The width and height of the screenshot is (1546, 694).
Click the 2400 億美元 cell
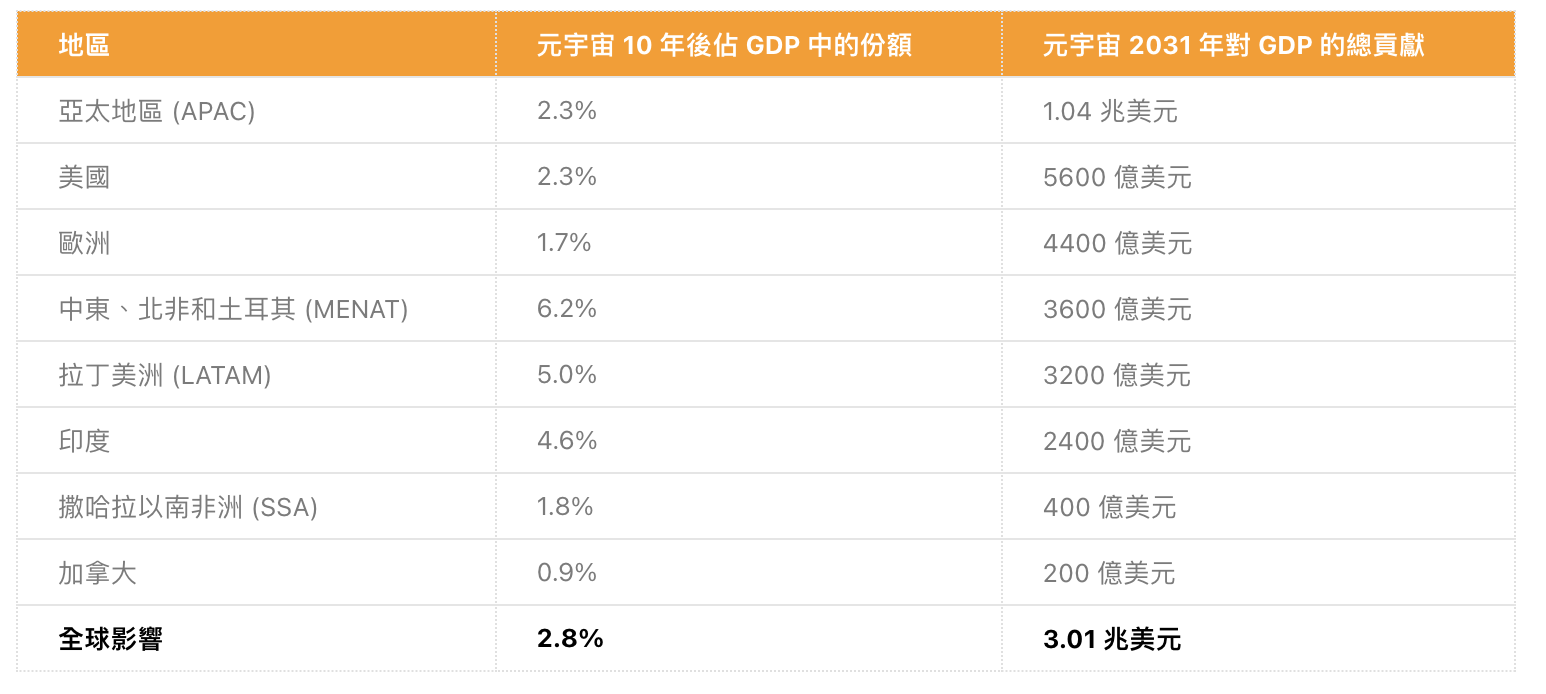tap(1117, 441)
